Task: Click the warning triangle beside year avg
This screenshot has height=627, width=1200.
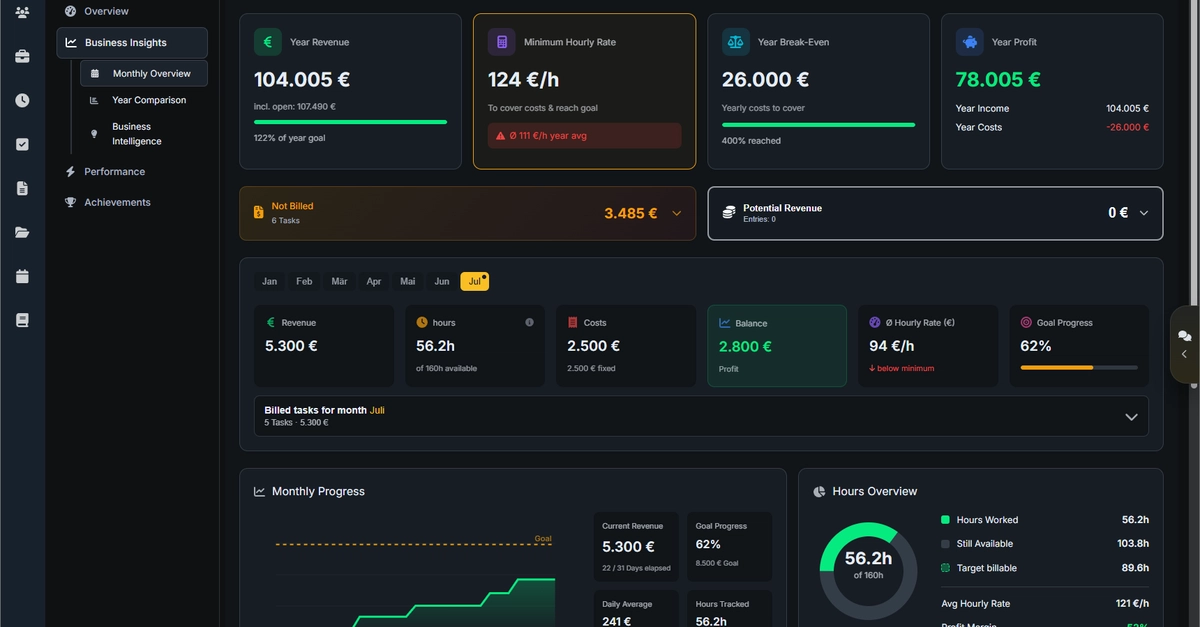Action: (501, 135)
